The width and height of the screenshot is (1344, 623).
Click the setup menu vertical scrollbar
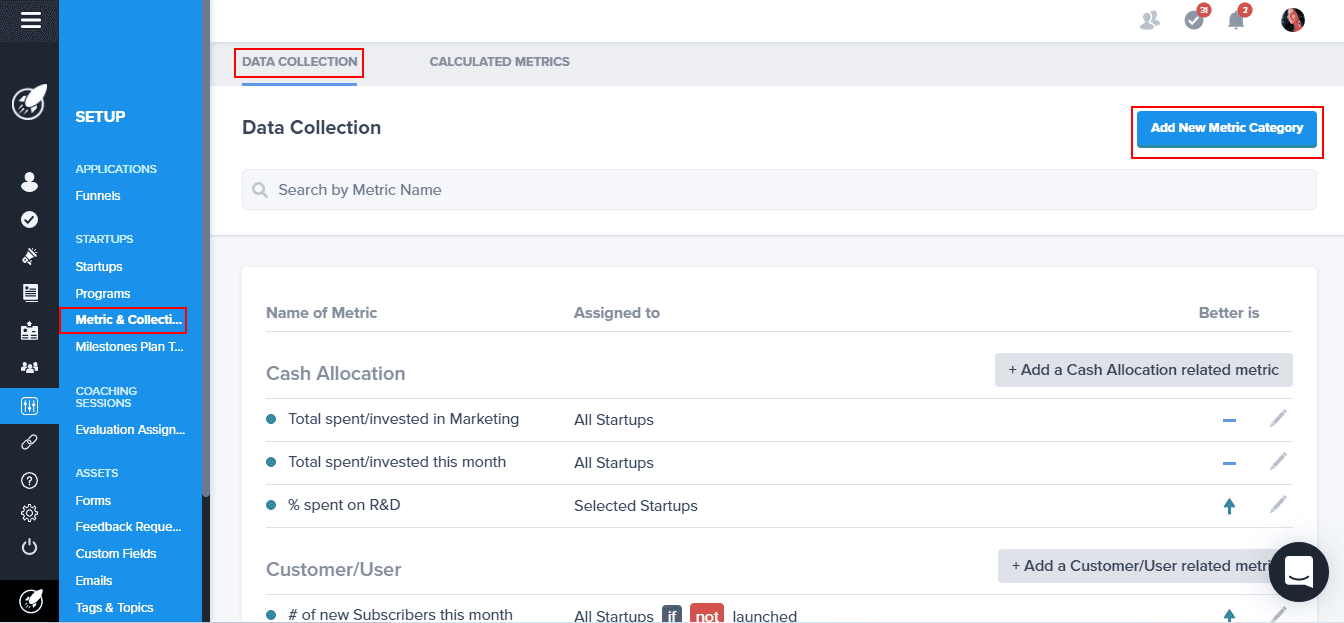206,250
